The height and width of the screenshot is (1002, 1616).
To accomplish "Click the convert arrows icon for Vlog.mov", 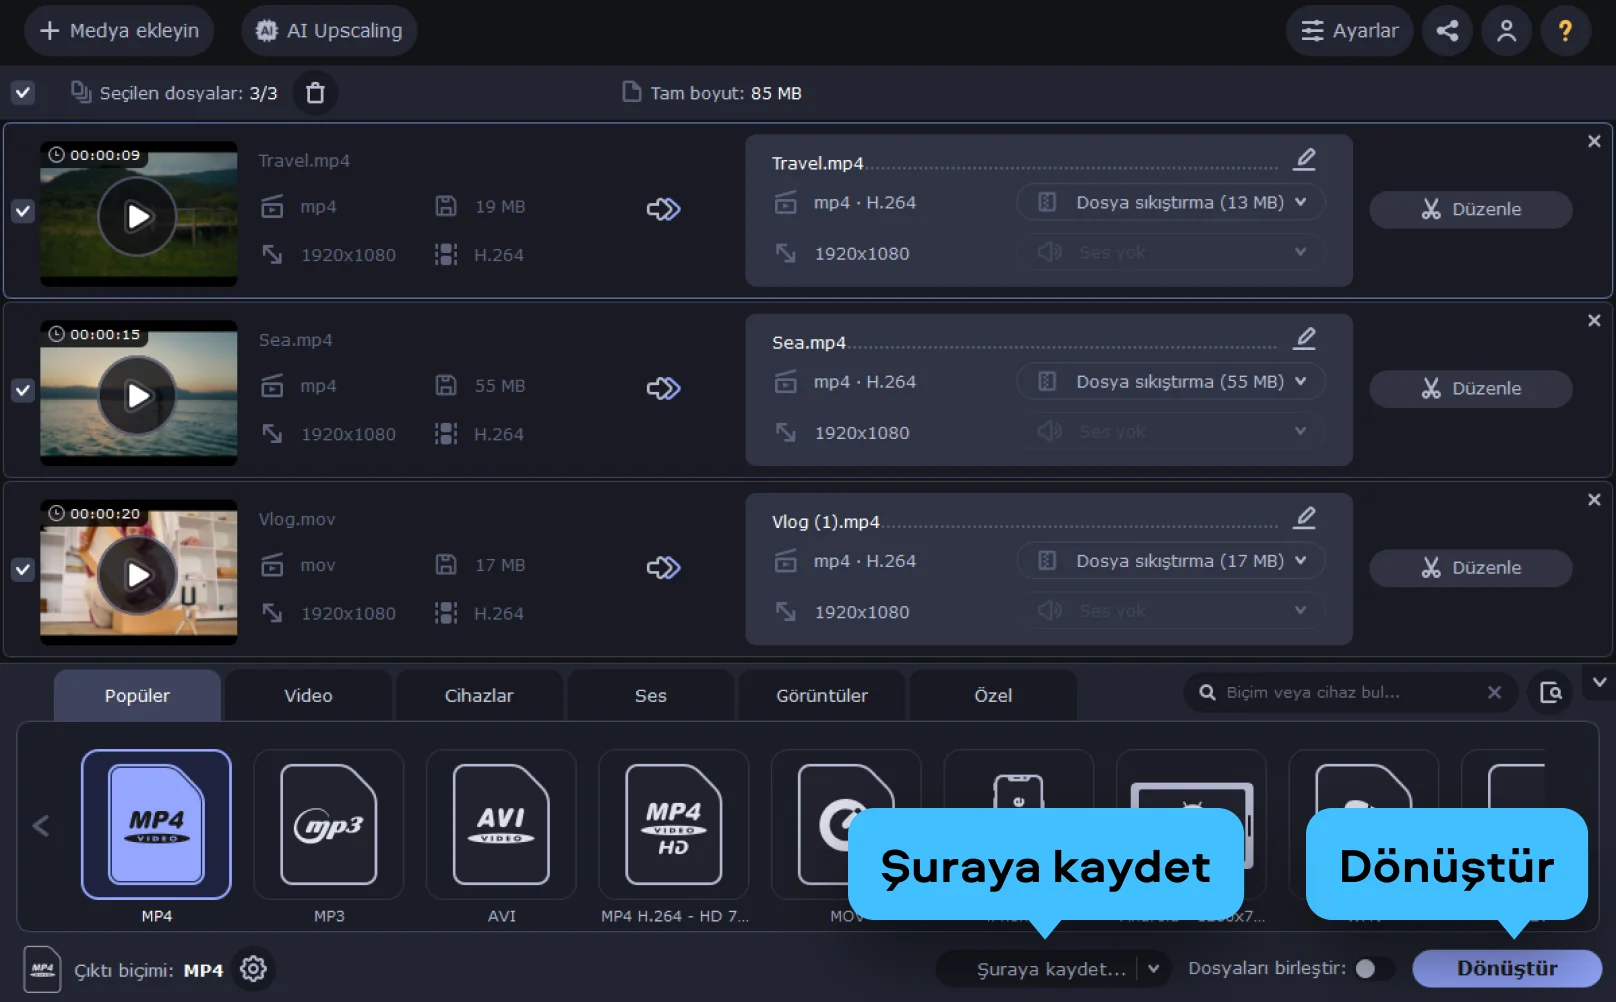I will pyautogui.click(x=663, y=567).
